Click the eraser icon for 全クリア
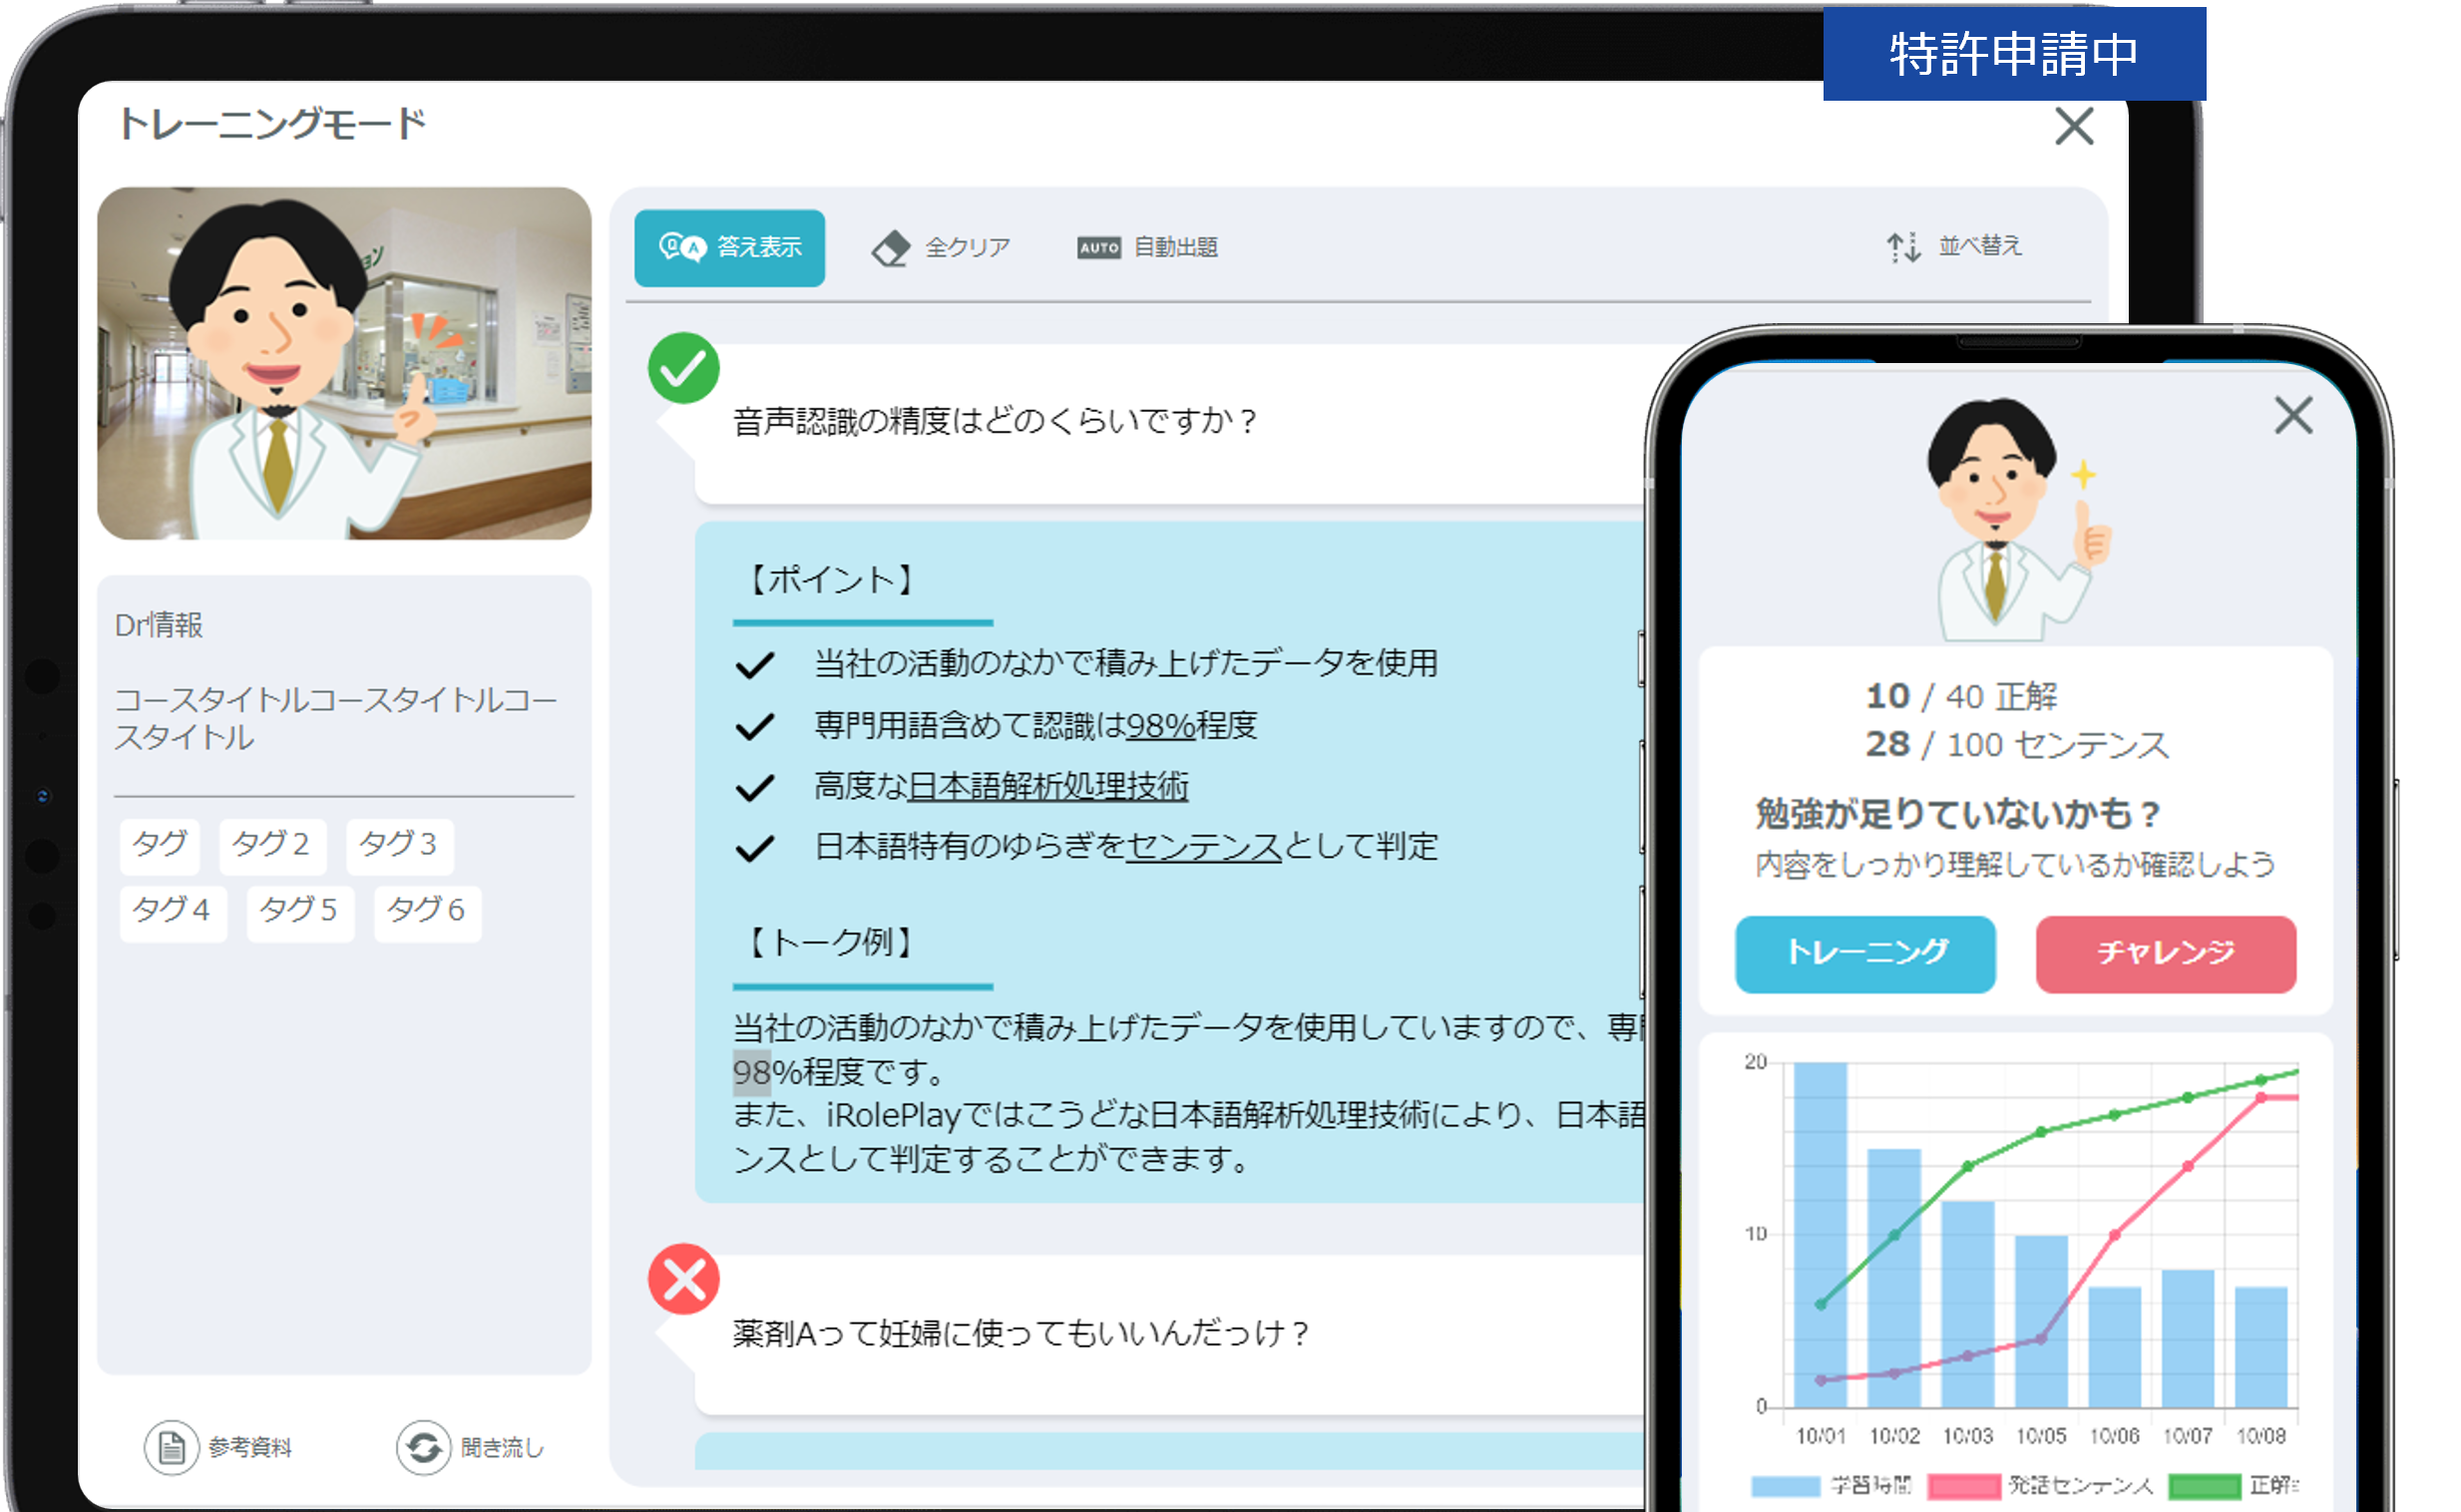The width and height of the screenshot is (2461, 1512). (889, 248)
